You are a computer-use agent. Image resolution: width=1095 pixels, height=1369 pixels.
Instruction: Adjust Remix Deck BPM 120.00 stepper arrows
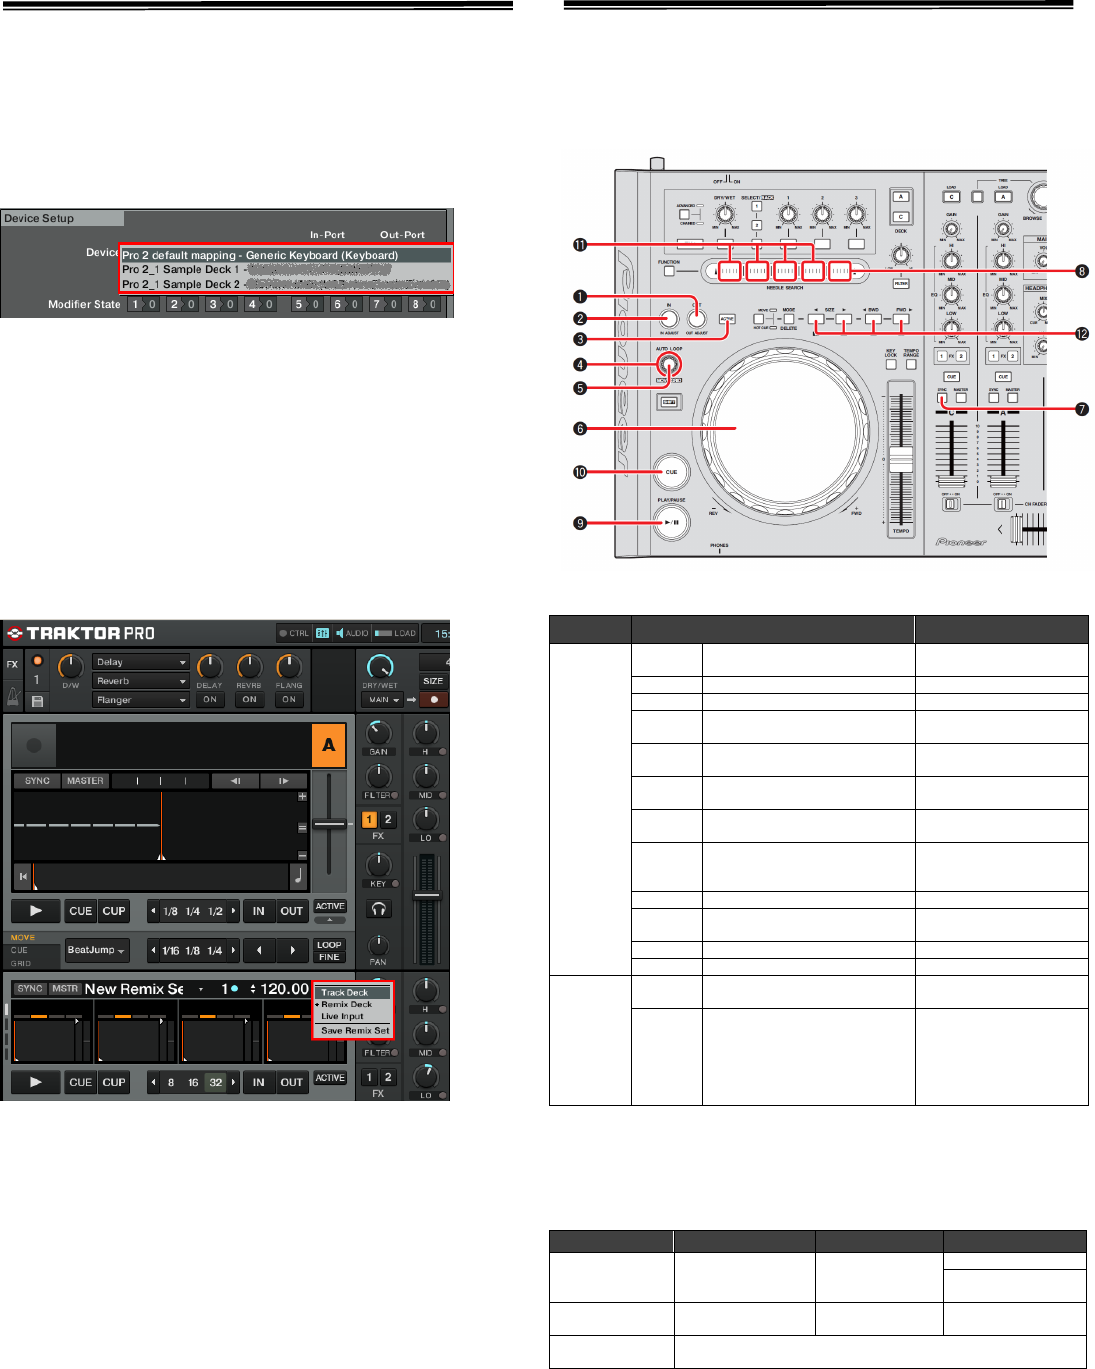click(x=253, y=989)
